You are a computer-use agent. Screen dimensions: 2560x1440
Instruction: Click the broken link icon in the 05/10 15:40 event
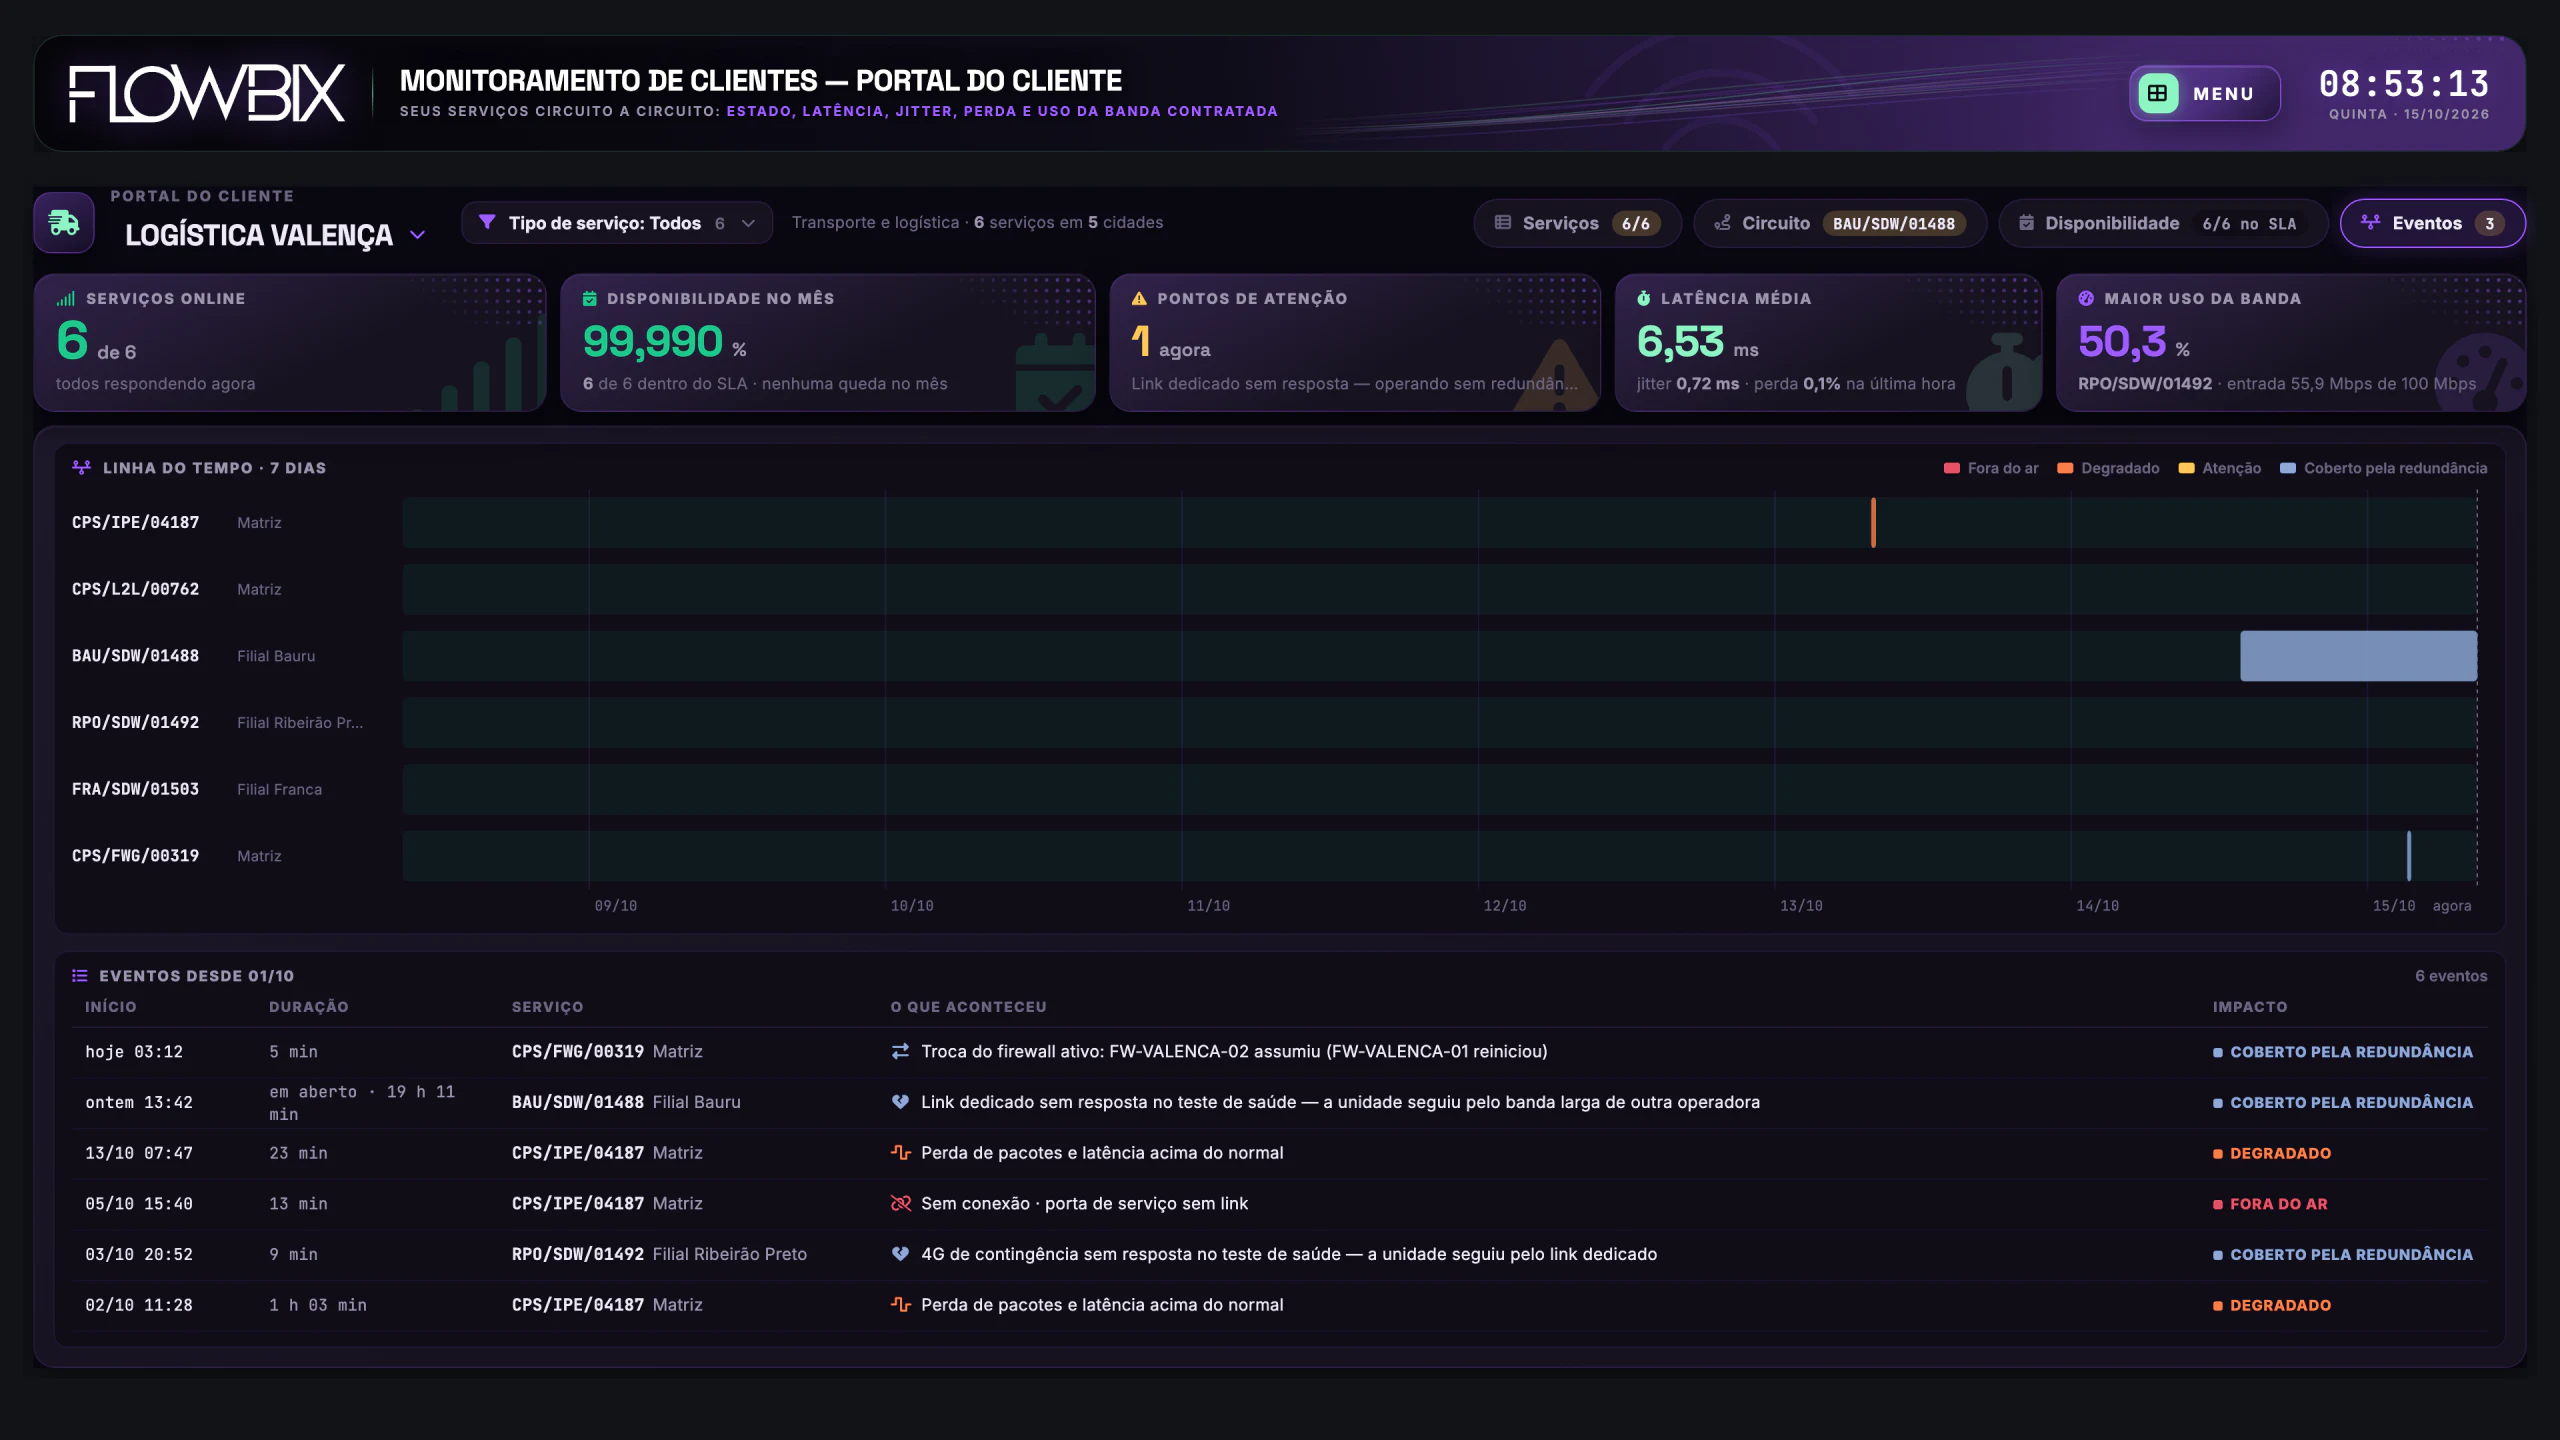tap(900, 1203)
